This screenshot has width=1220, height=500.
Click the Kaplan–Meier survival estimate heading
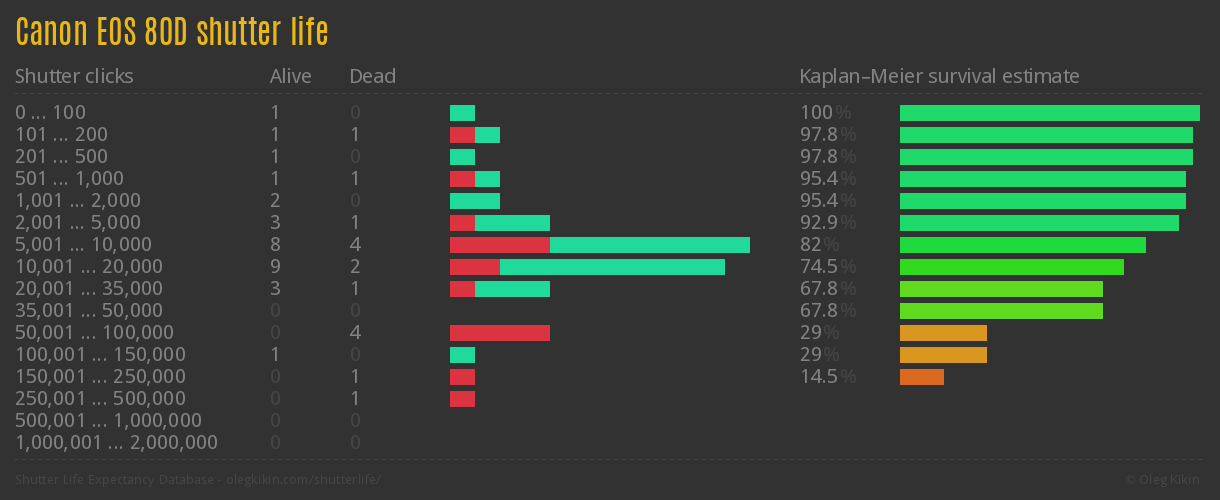[x=939, y=76]
